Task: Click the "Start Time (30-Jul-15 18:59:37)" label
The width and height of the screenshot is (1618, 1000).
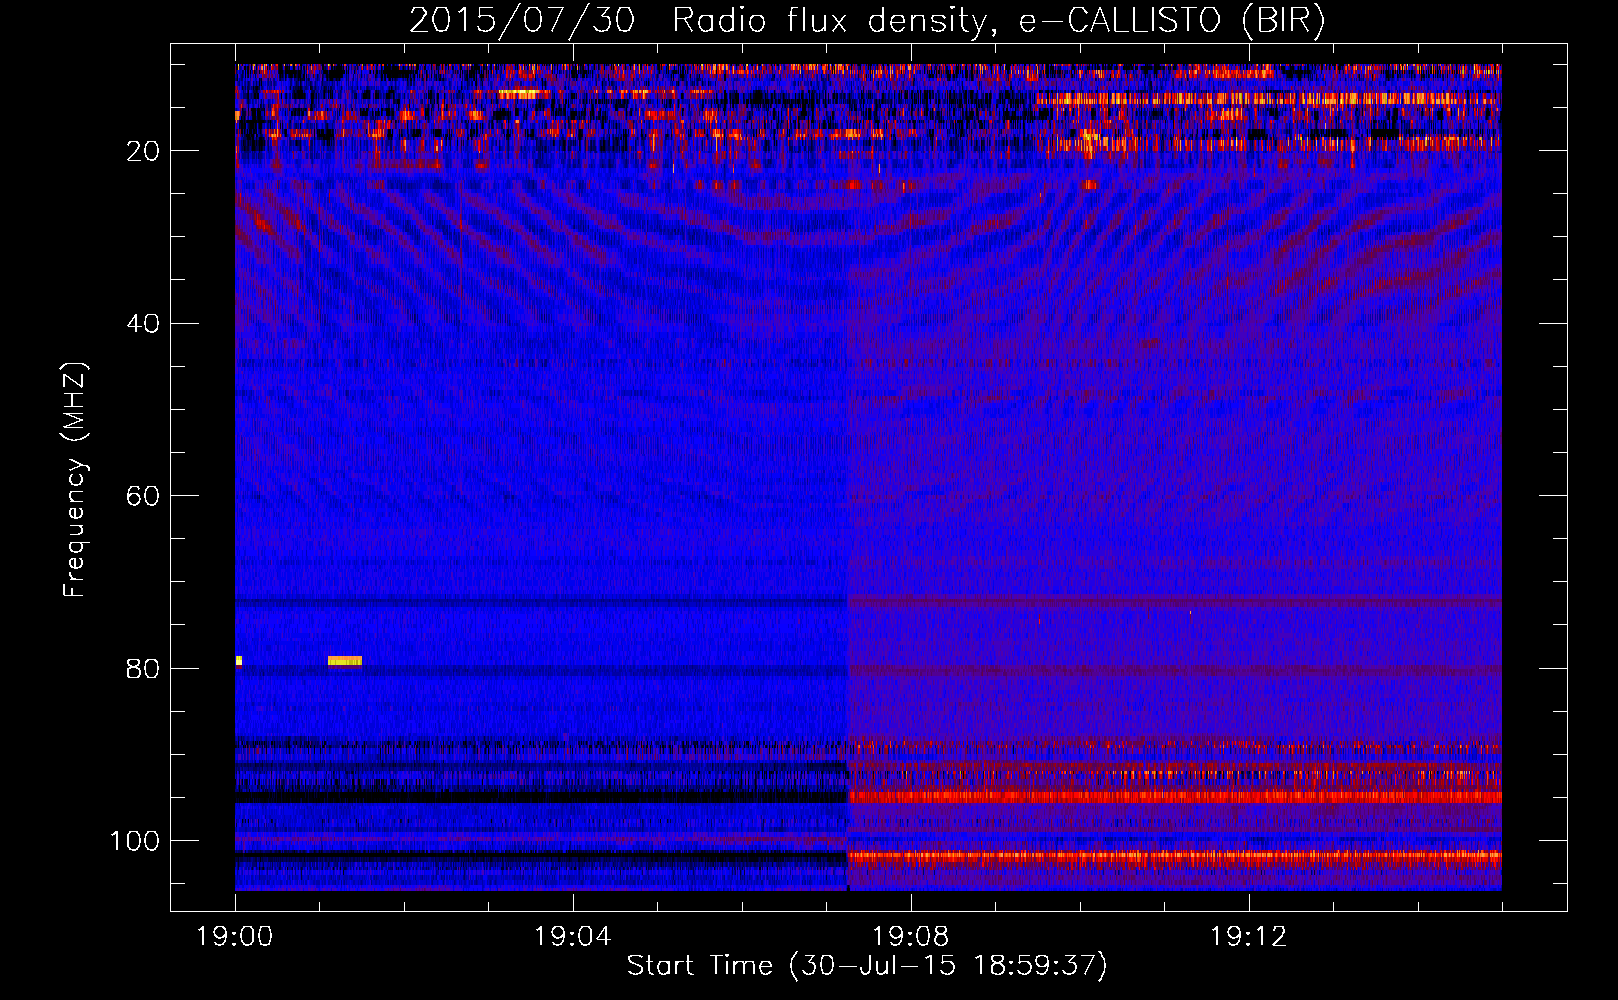Action: 867,966
